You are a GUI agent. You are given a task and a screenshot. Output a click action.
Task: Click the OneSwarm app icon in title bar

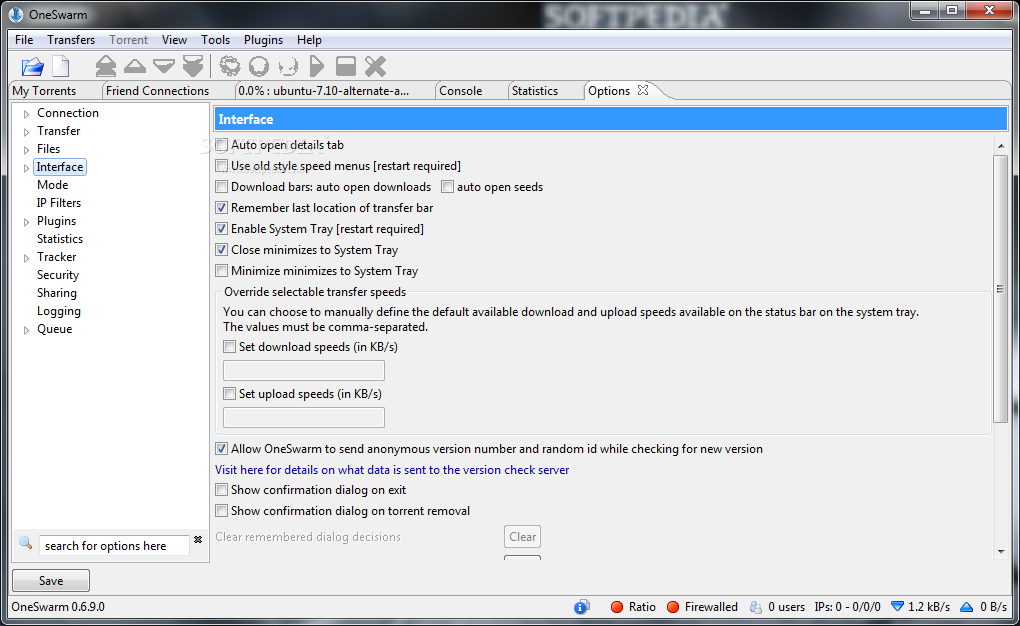(x=16, y=14)
